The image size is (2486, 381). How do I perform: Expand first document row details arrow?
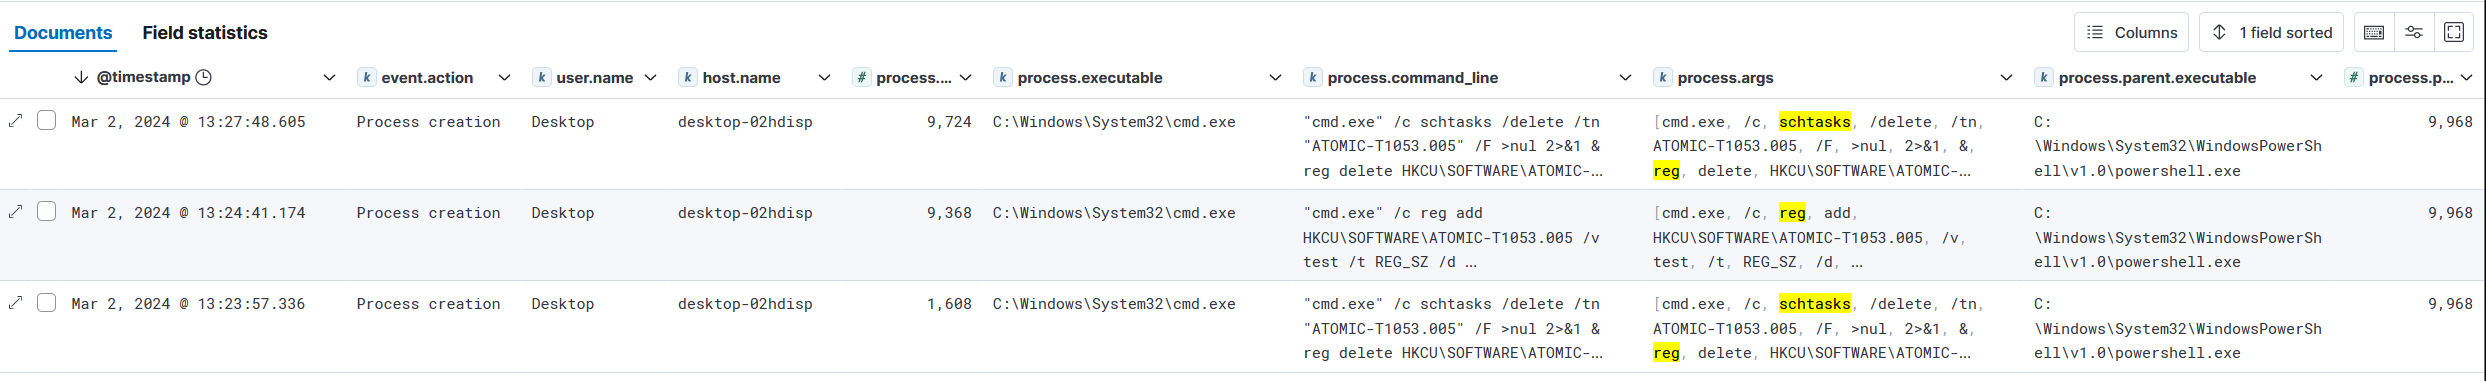(16, 121)
